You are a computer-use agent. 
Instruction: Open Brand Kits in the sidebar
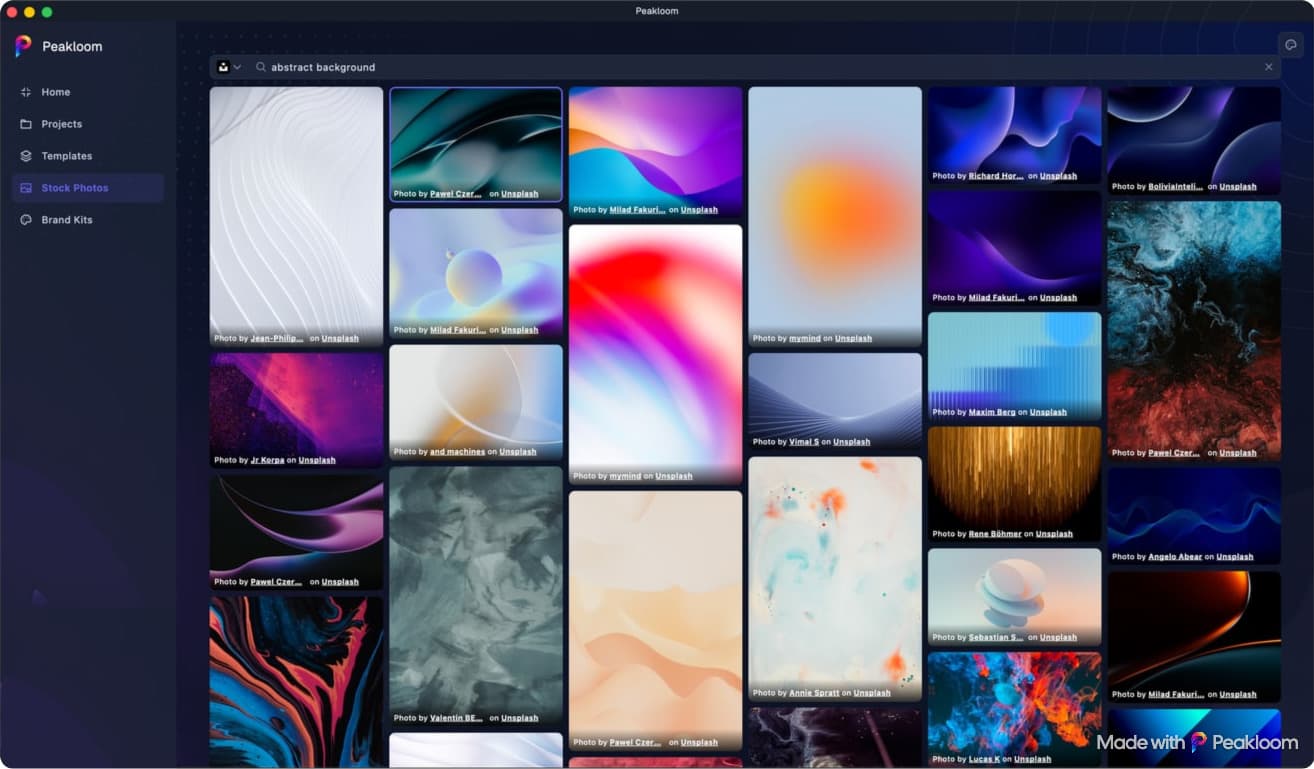click(88, 220)
